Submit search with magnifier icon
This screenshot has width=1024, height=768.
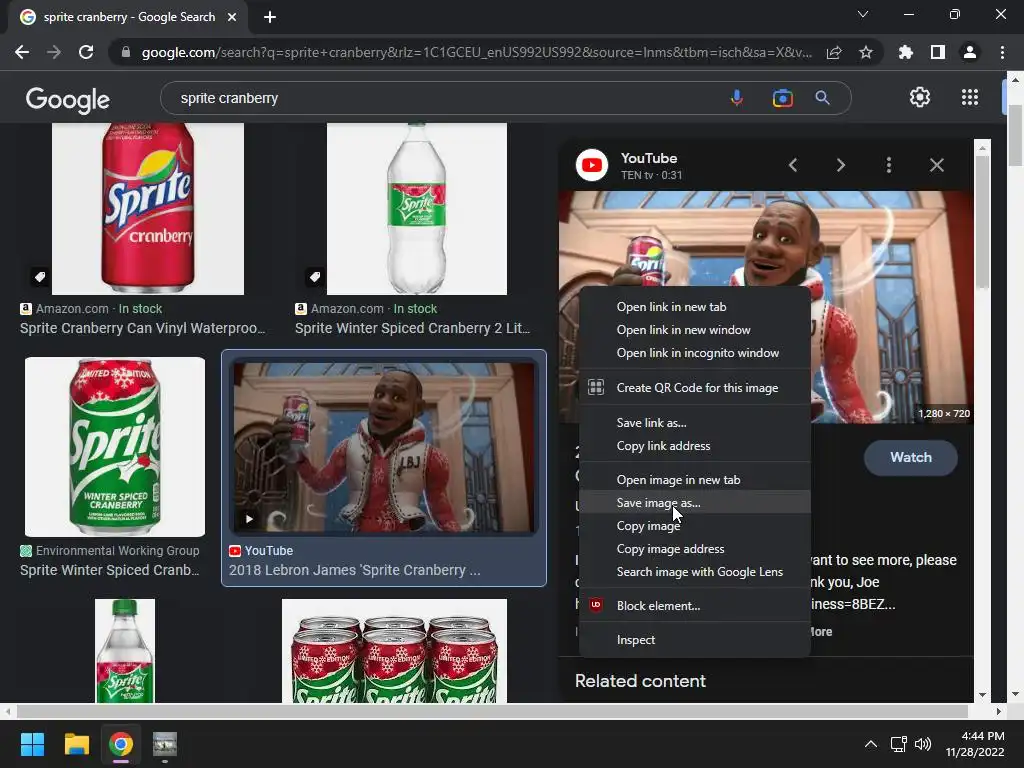click(x=822, y=98)
